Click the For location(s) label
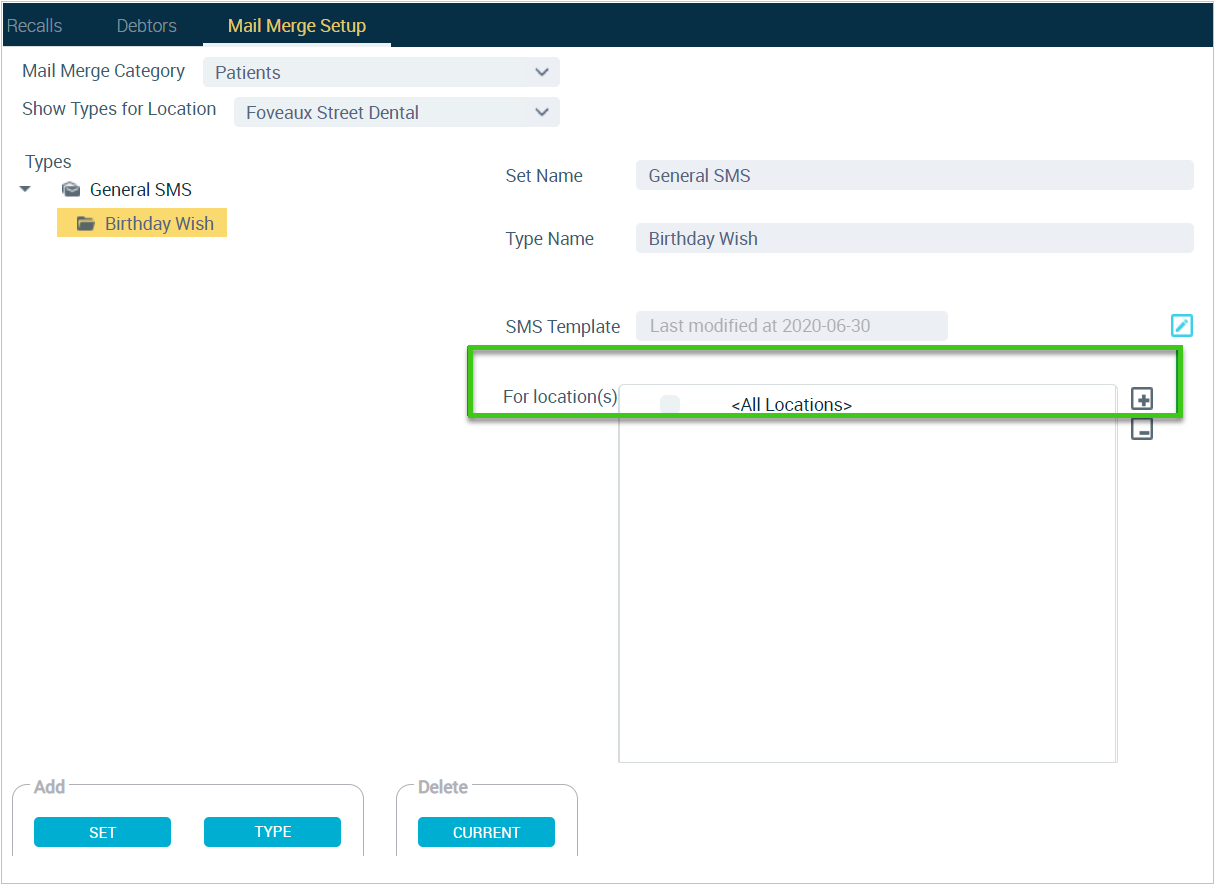 [x=560, y=397]
